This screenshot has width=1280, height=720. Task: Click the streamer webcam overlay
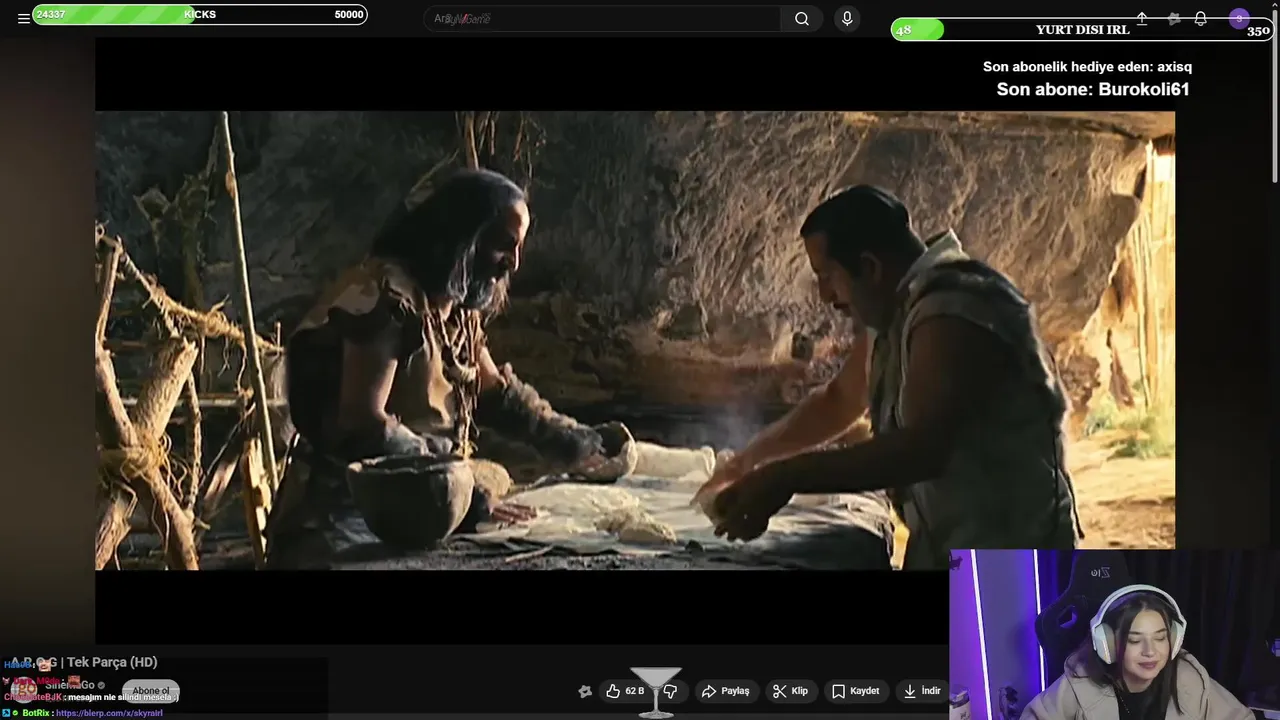1114,634
